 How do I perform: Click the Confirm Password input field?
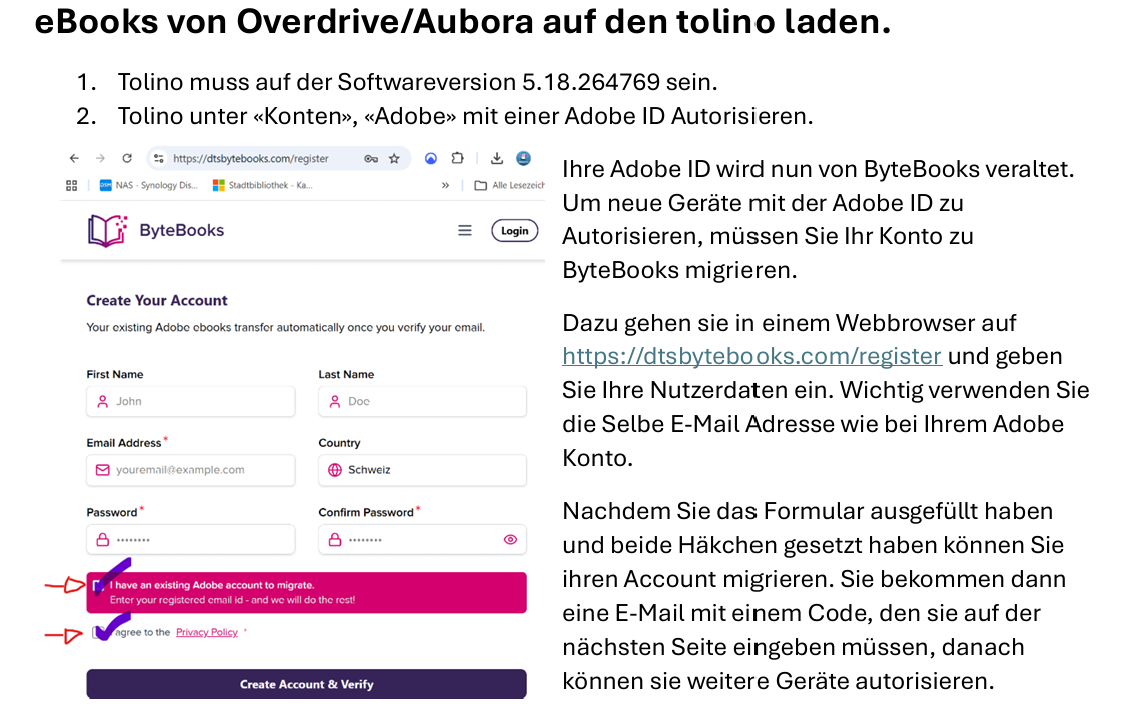coord(422,539)
